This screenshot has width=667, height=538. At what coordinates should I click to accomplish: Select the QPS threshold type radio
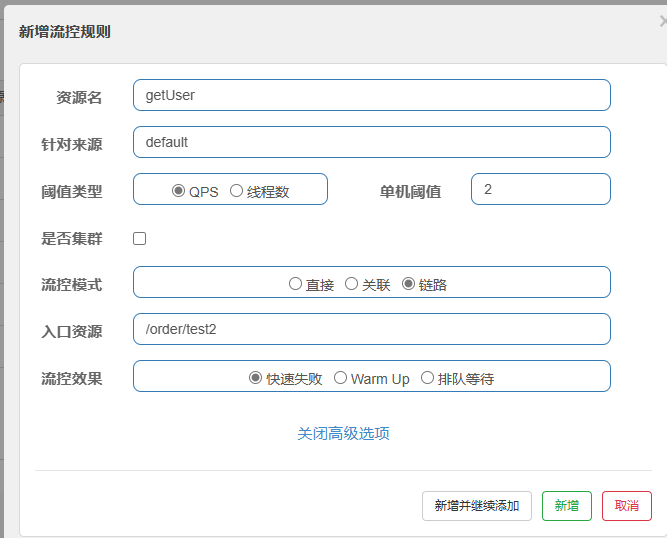coord(178,191)
